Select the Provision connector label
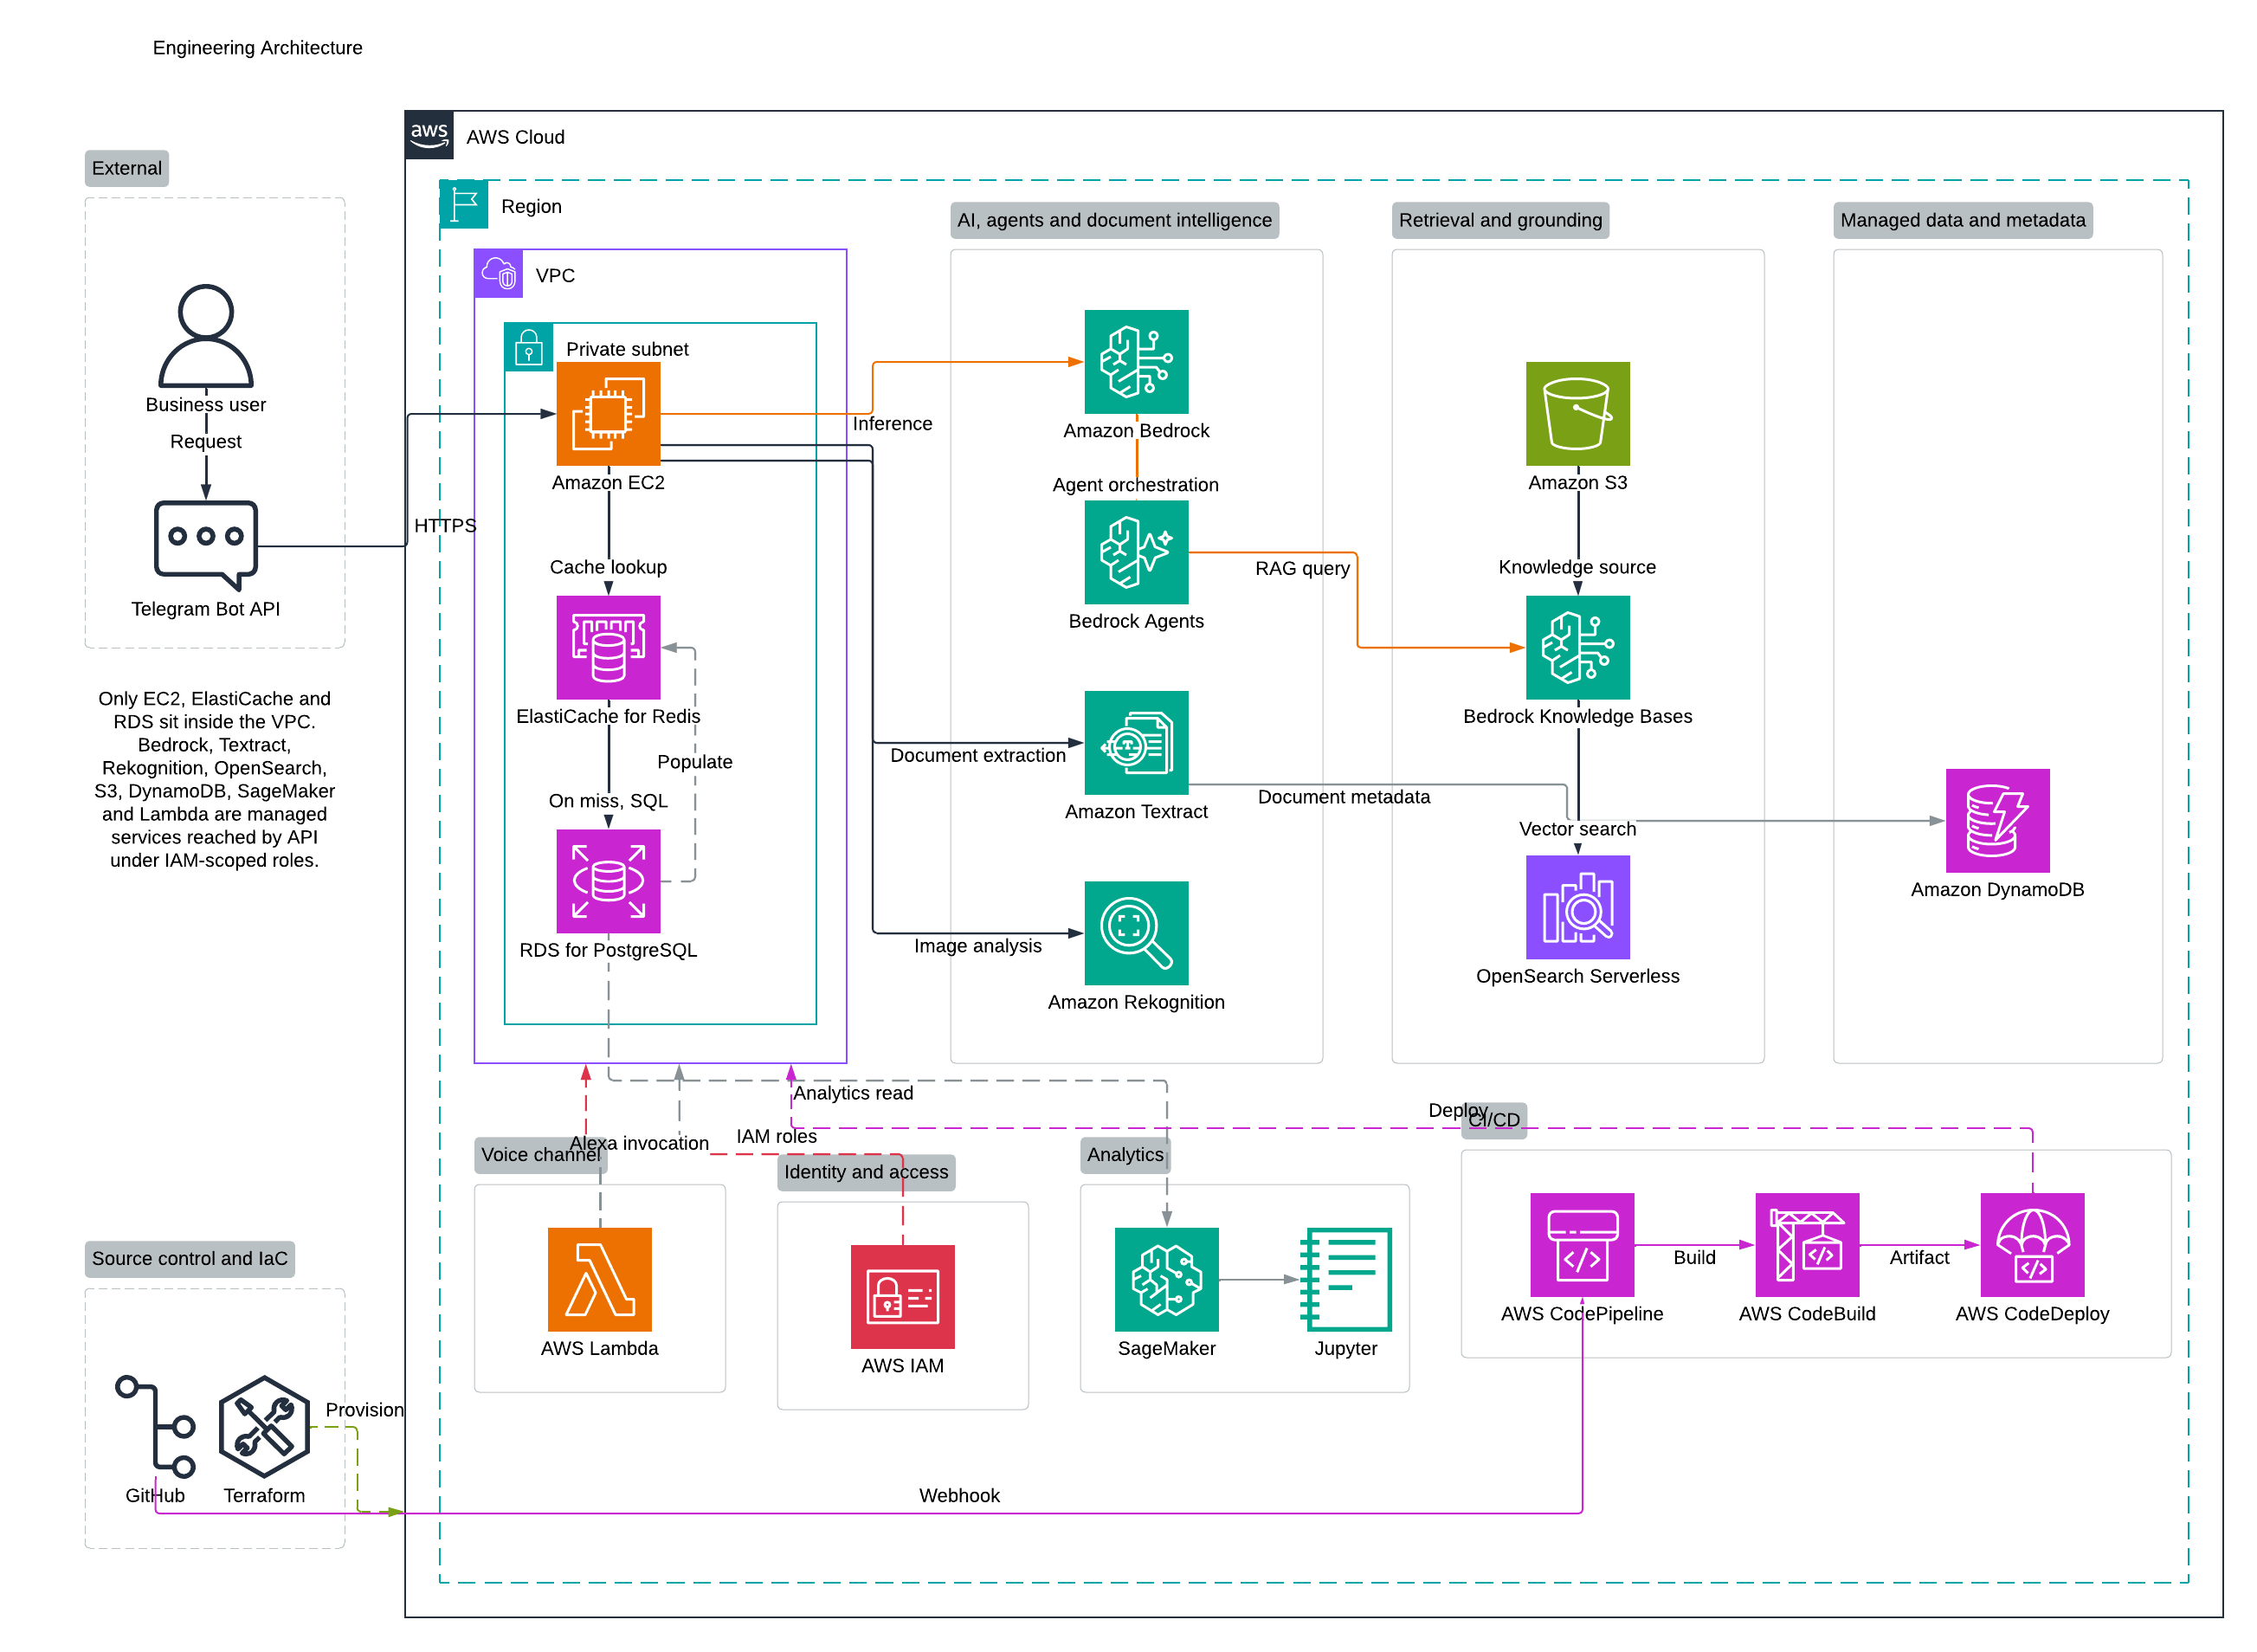Viewport: 2257px width, 1652px height. tap(365, 1410)
